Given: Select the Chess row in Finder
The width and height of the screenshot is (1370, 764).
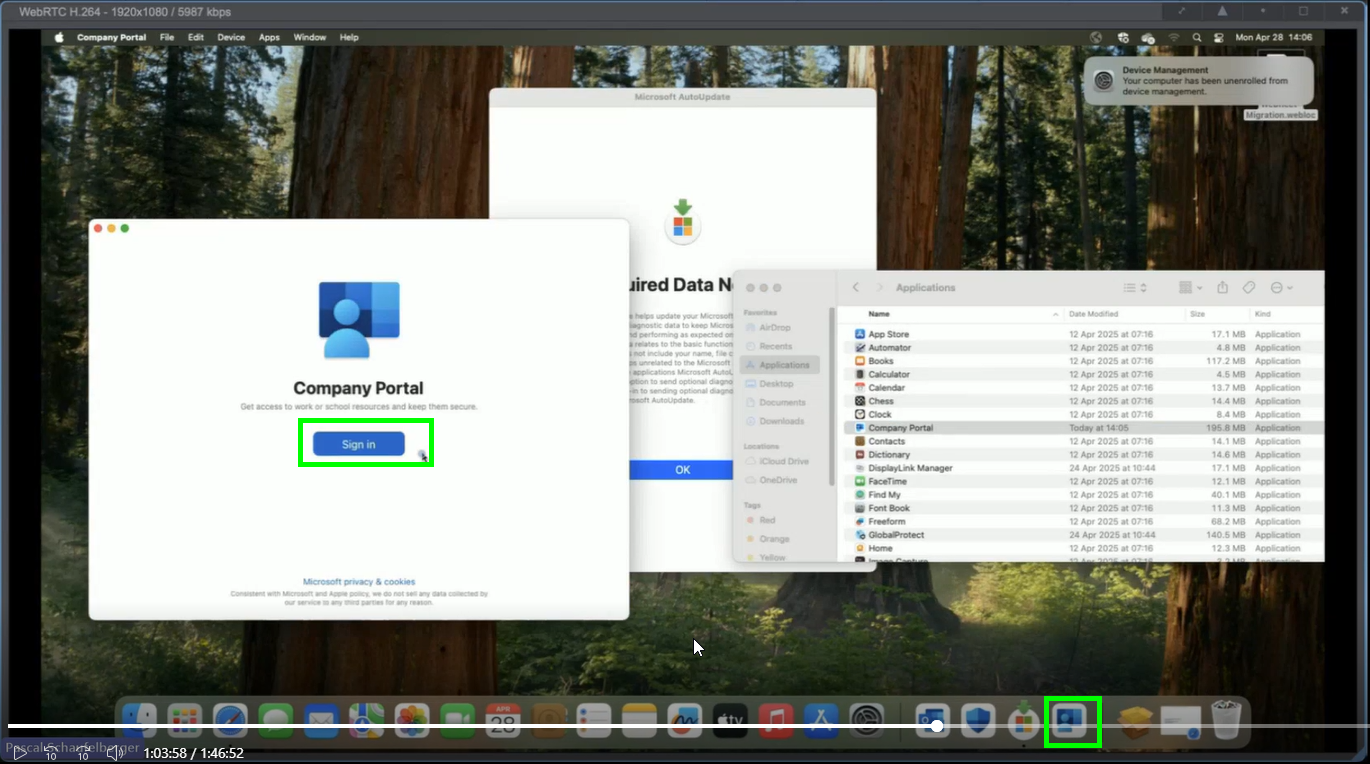Looking at the screenshot, I should tap(1084, 401).
